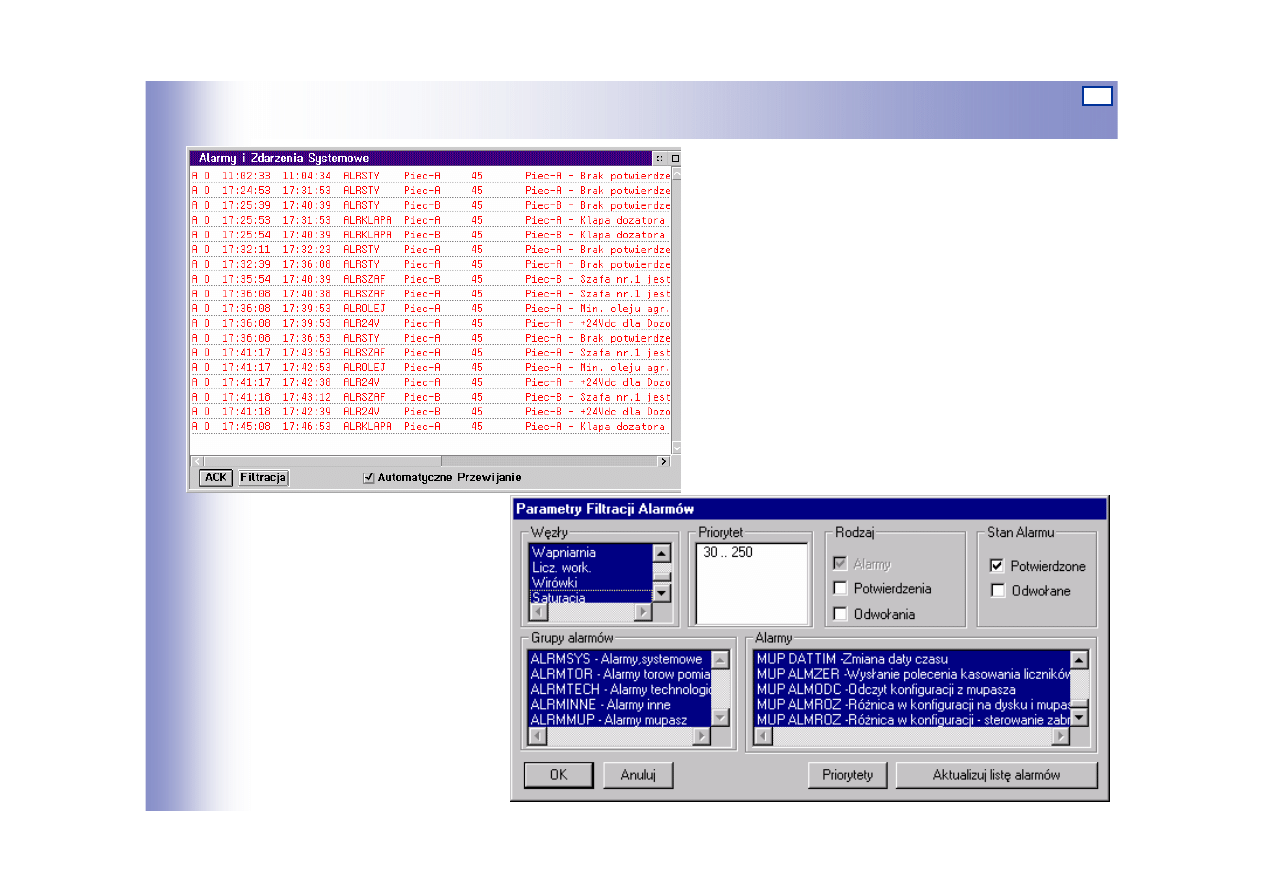Click Anuluj to cancel filtering
Image resolution: width=1263 pixels, height=893 pixels.
[637, 775]
